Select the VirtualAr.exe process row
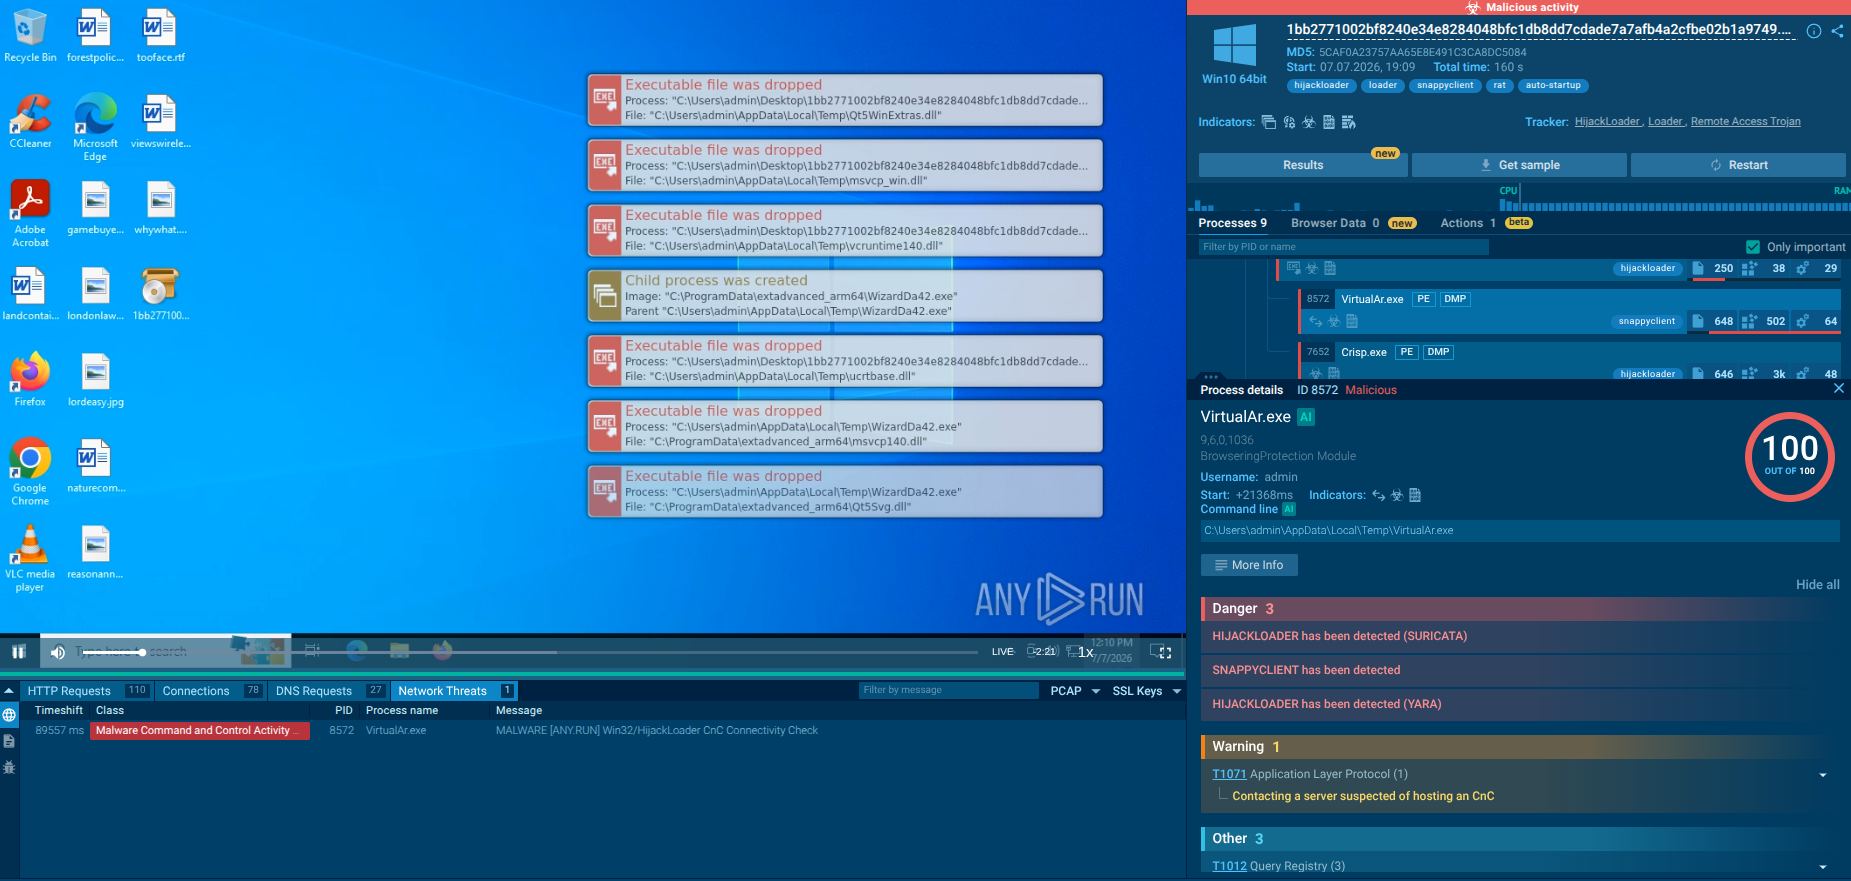 (1569, 311)
